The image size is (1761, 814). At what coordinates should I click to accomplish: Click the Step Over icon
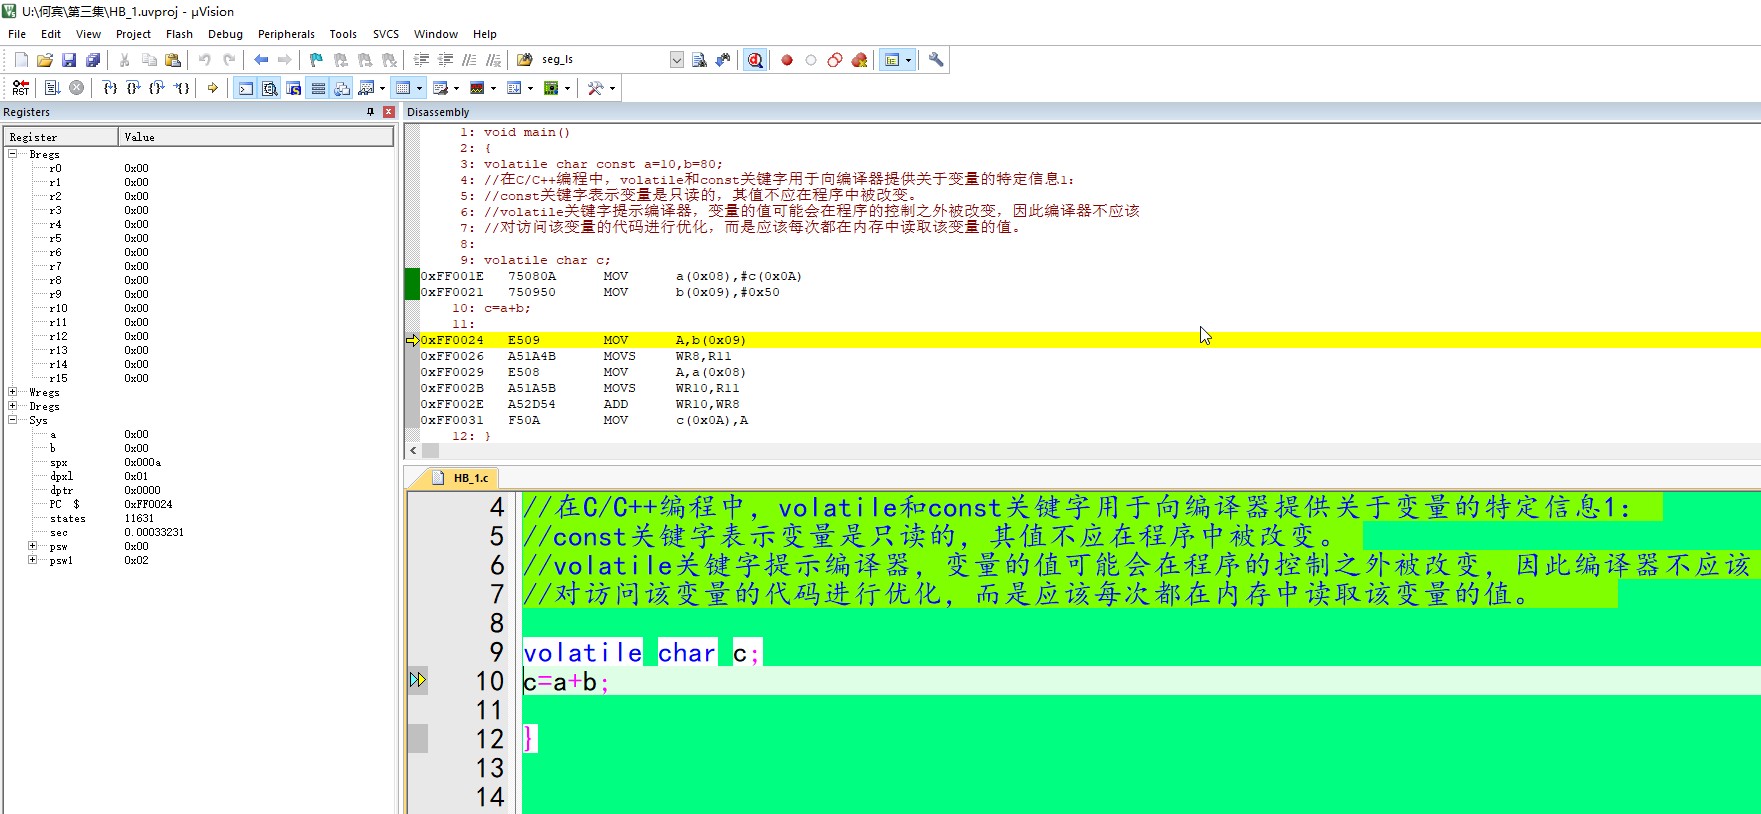pyautogui.click(x=133, y=88)
